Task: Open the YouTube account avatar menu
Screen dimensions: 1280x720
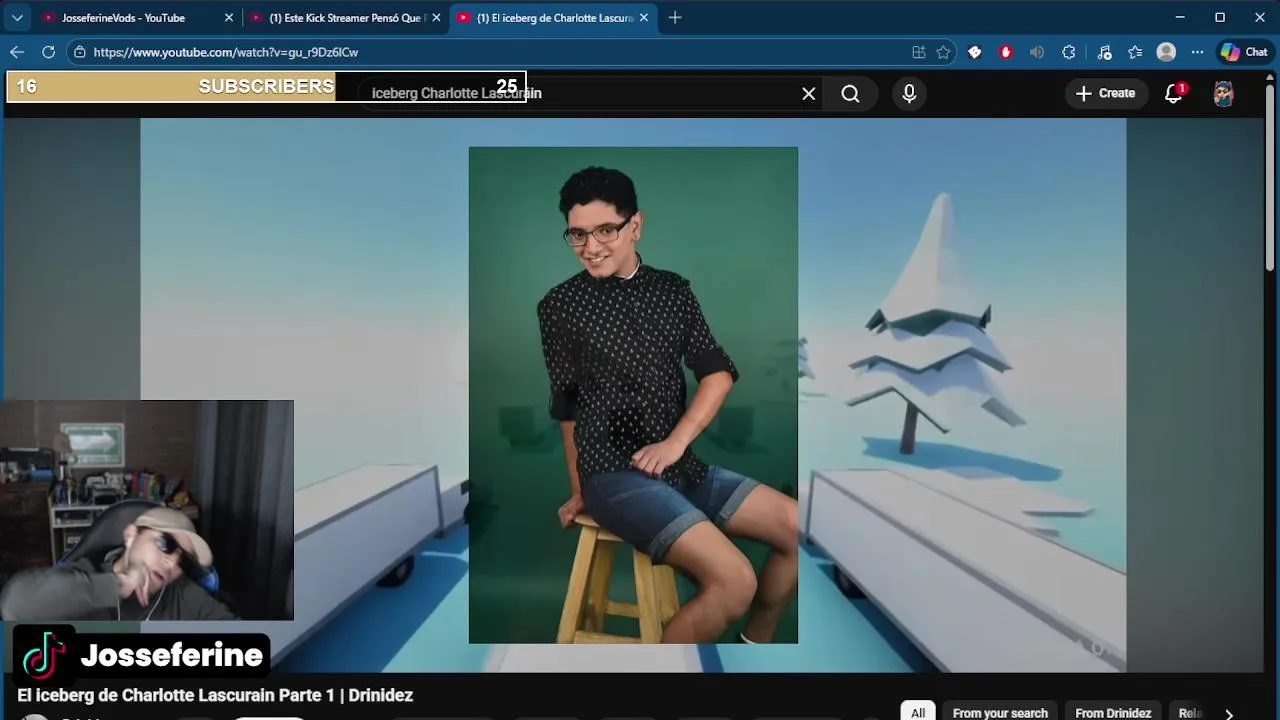Action: pyautogui.click(x=1224, y=94)
